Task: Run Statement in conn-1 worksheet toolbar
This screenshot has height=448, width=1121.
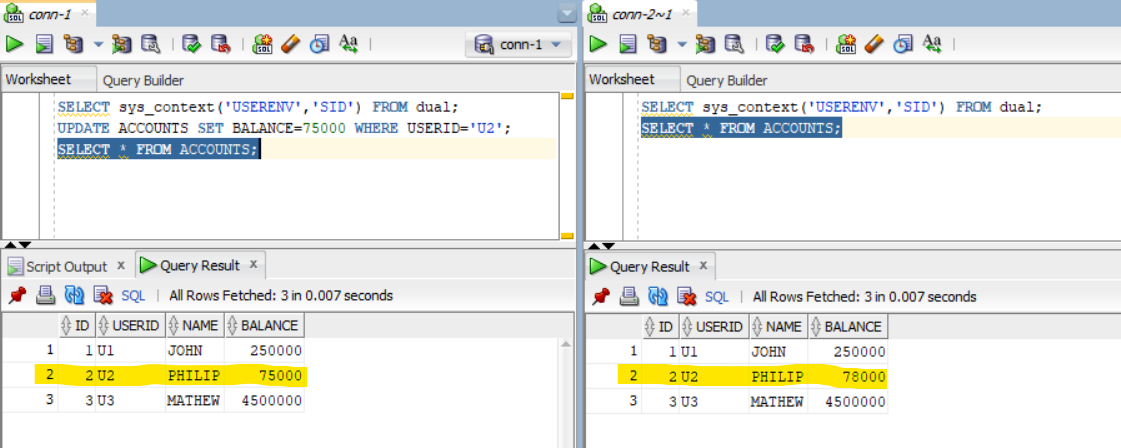Action: 14,44
